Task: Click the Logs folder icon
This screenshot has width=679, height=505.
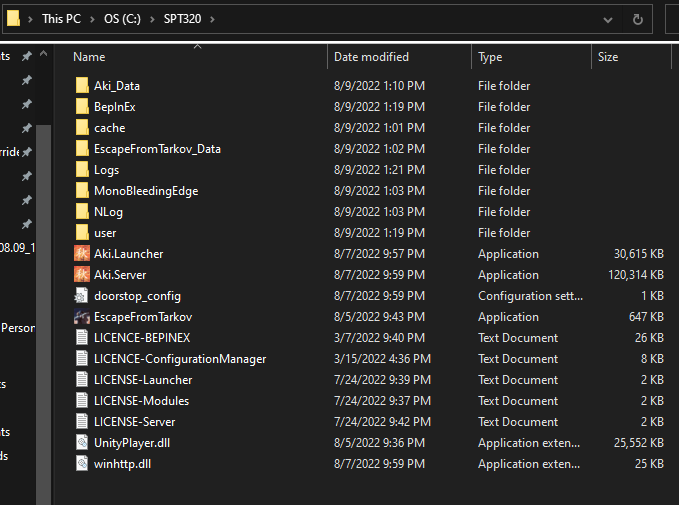Action: 82,169
